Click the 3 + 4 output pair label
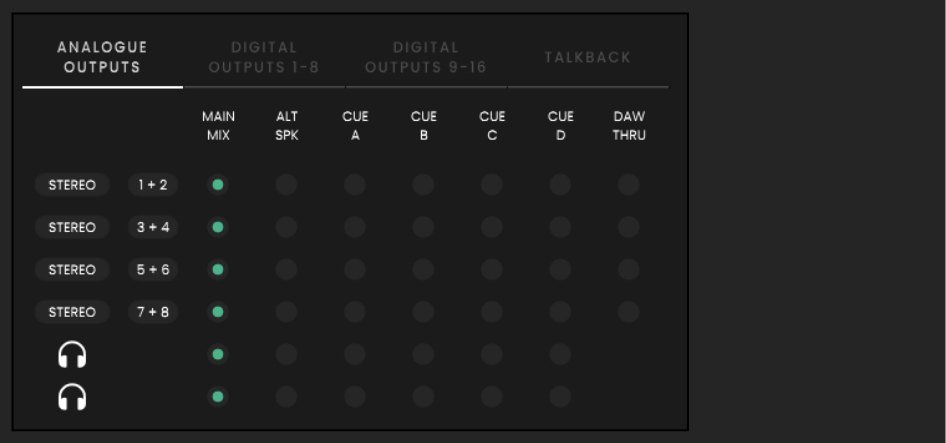The width and height of the screenshot is (946, 443). pos(153,227)
